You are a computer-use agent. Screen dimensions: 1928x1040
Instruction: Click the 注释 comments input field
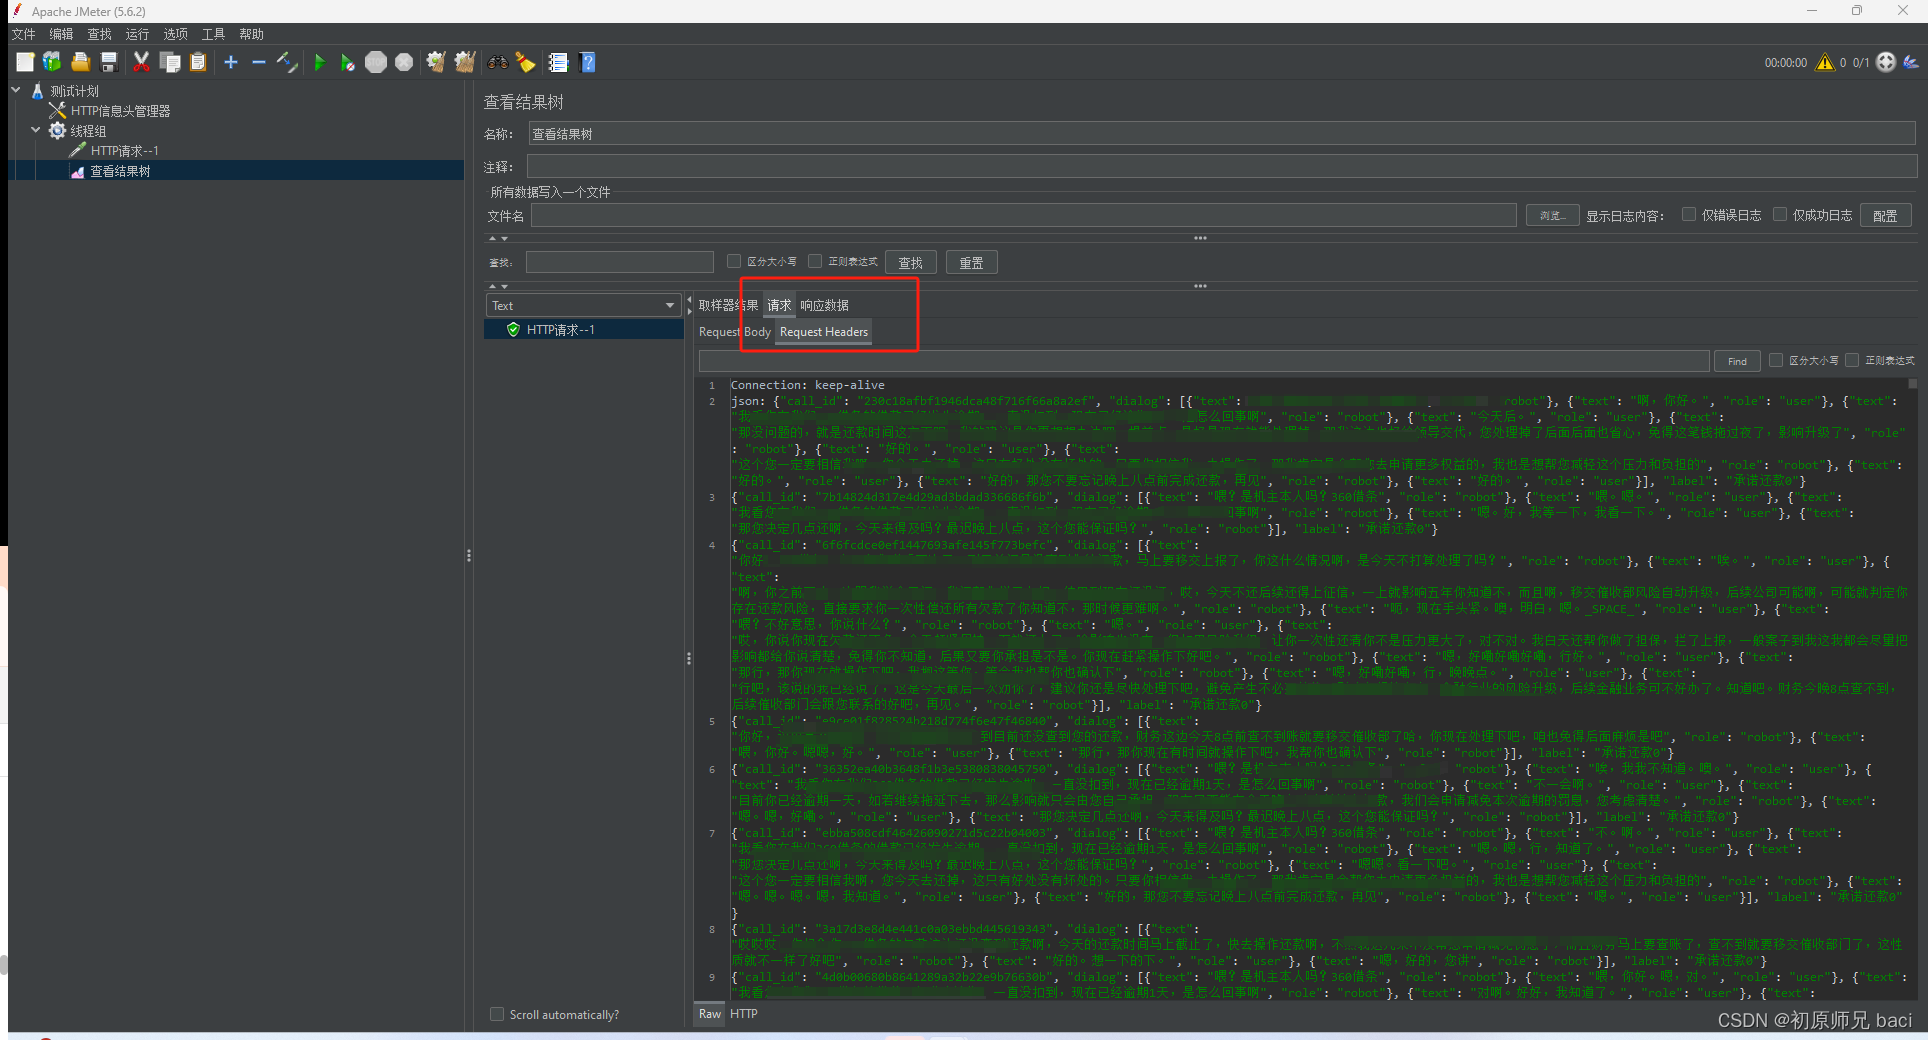pyautogui.click(x=1222, y=167)
